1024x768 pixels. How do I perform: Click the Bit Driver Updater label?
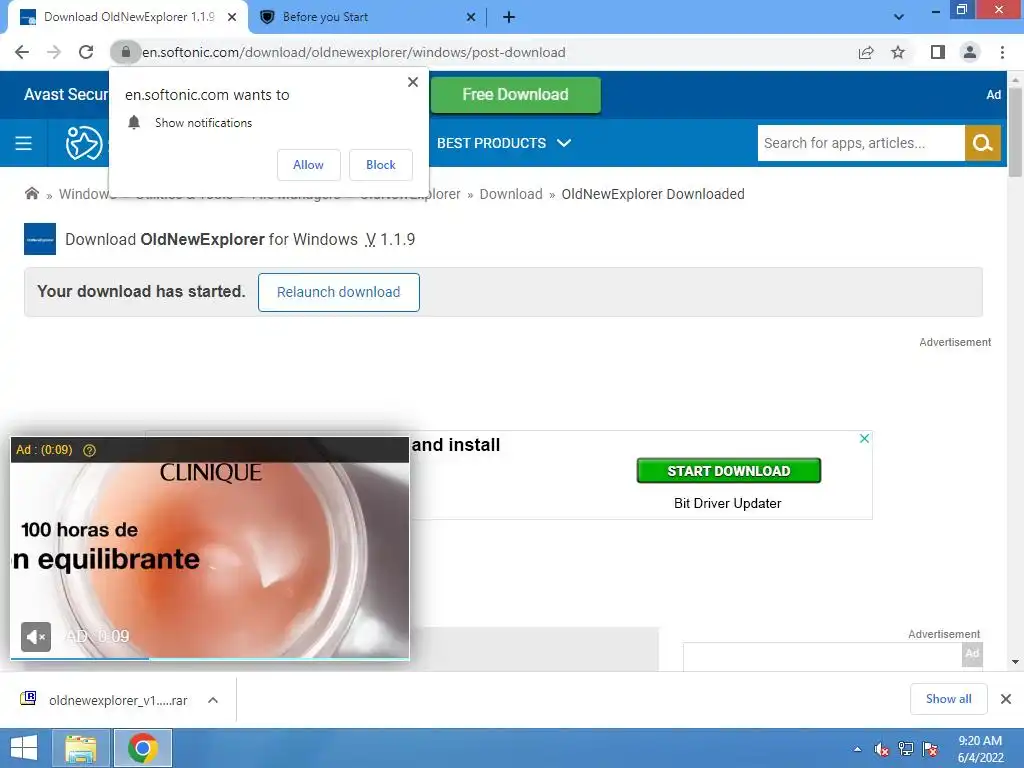pos(728,504)
